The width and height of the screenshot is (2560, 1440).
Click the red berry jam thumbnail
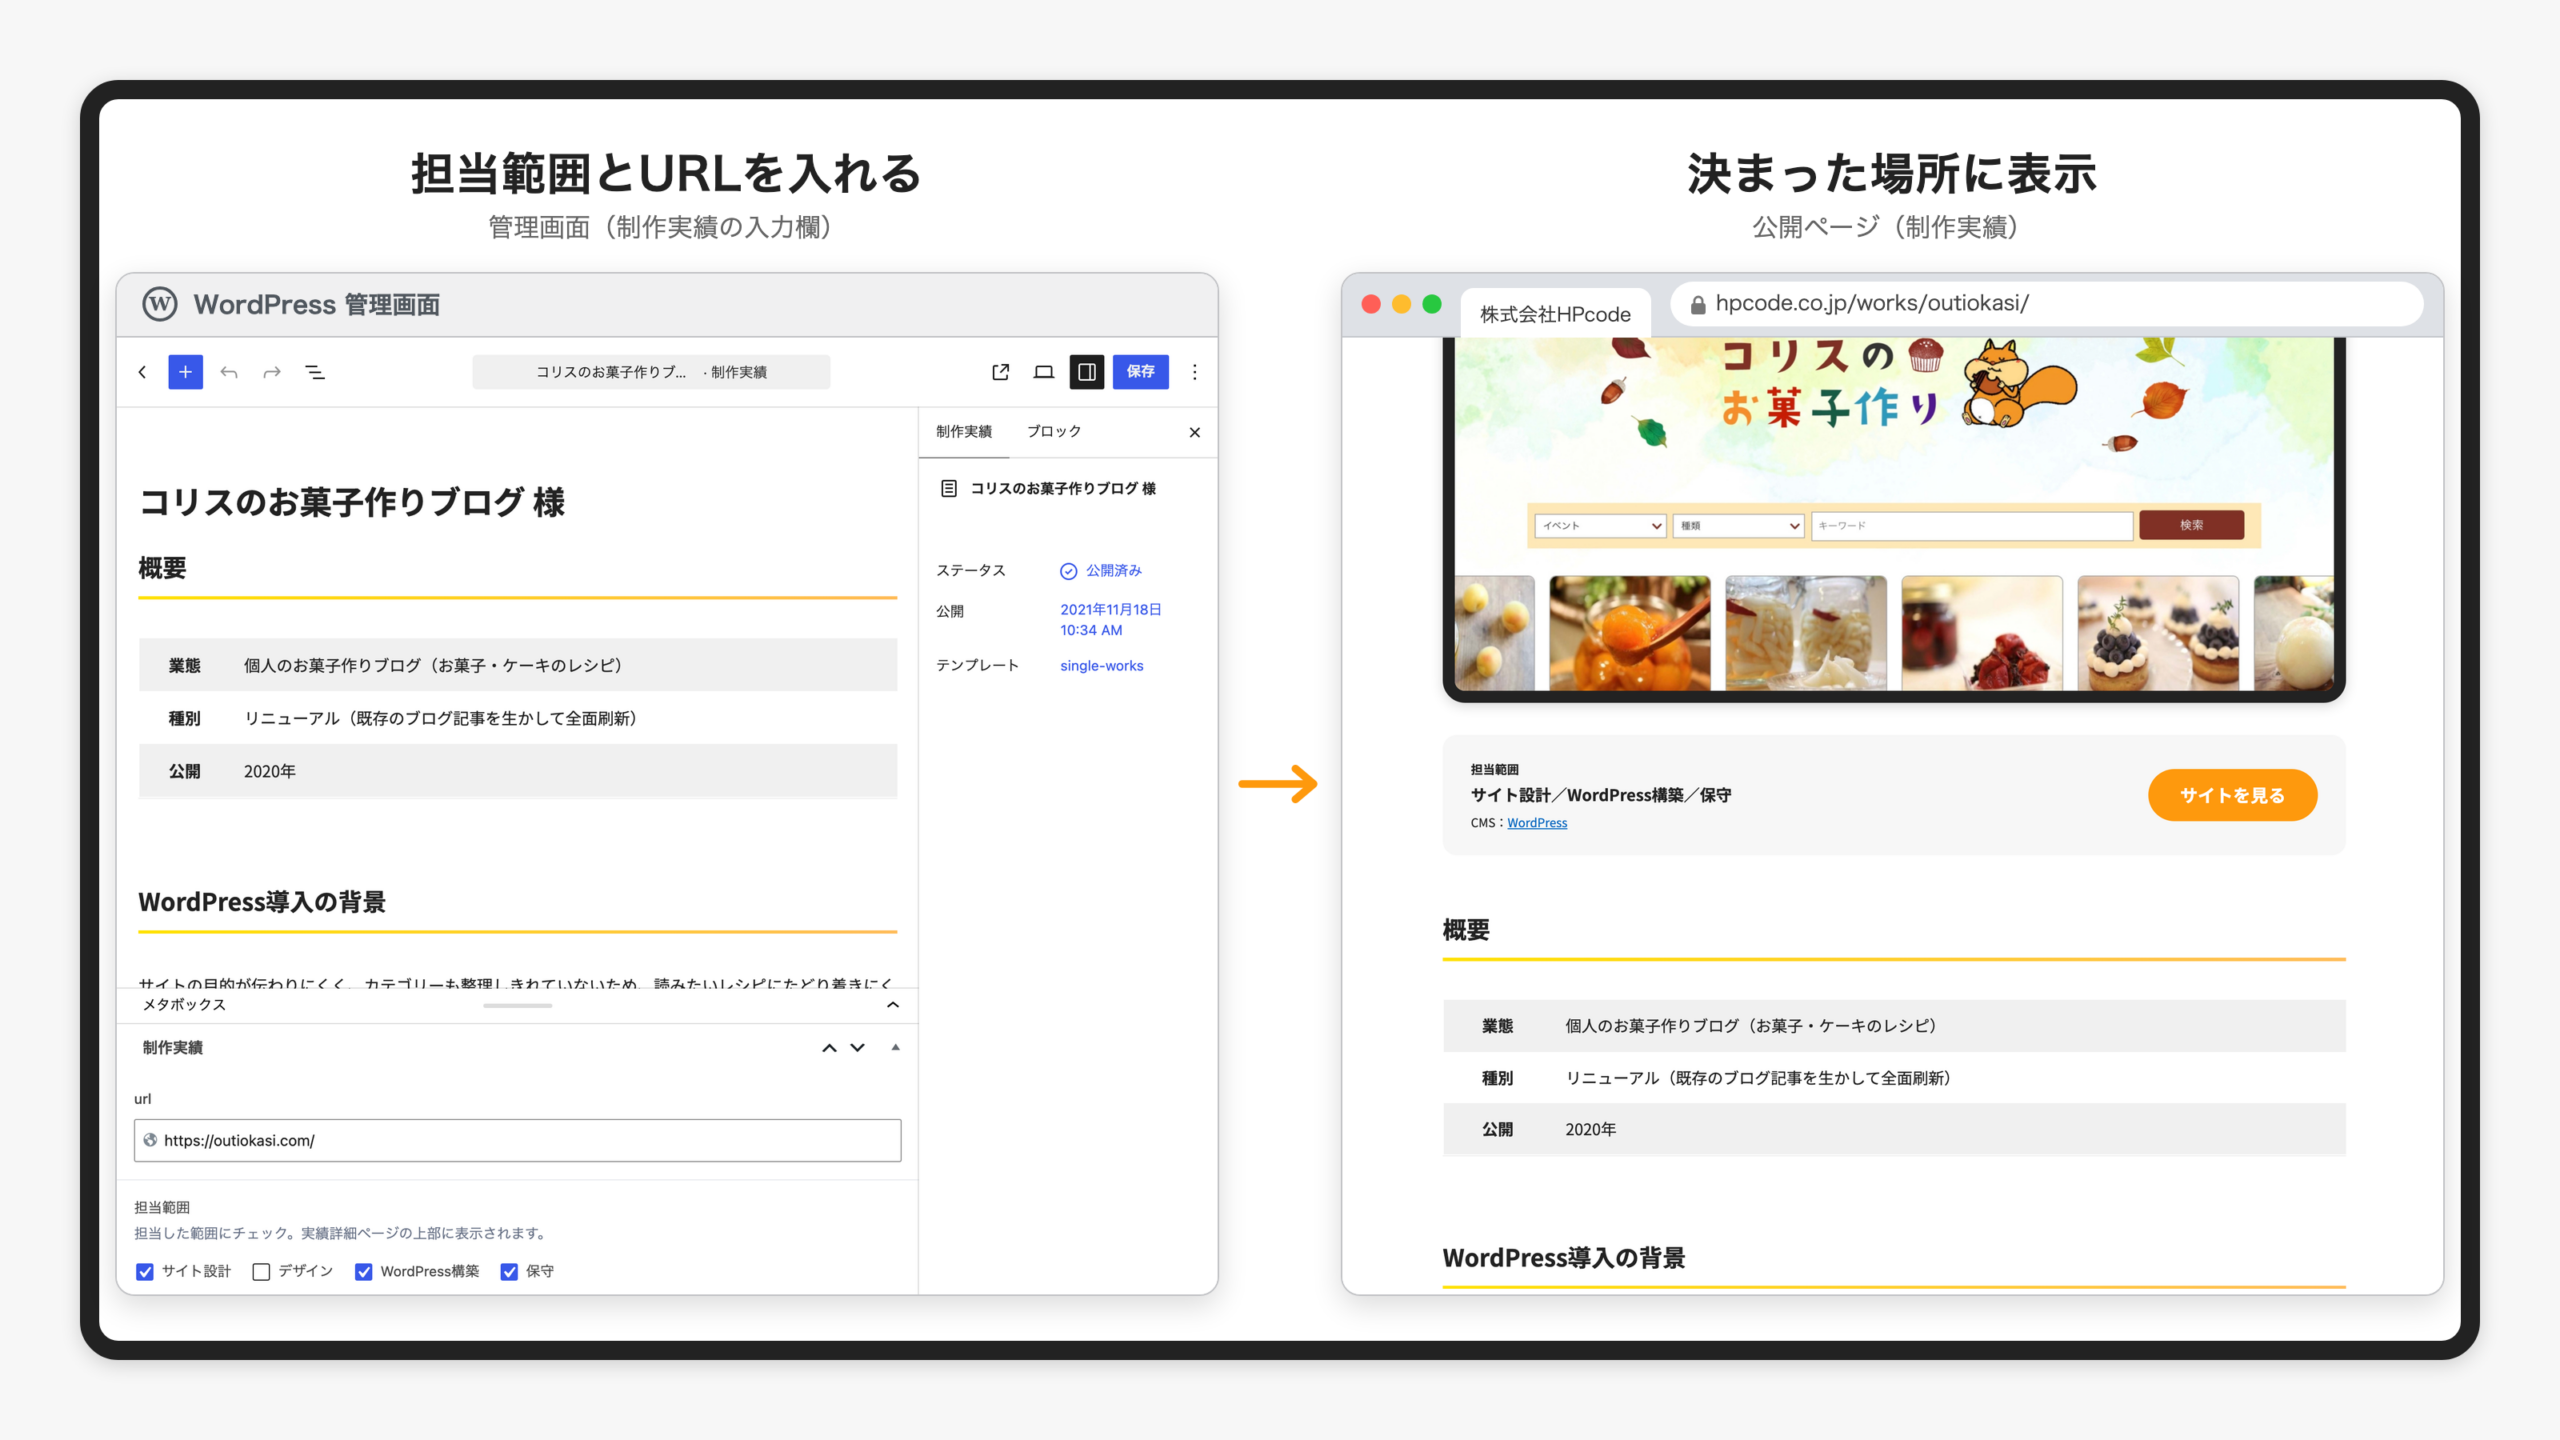1982,633
